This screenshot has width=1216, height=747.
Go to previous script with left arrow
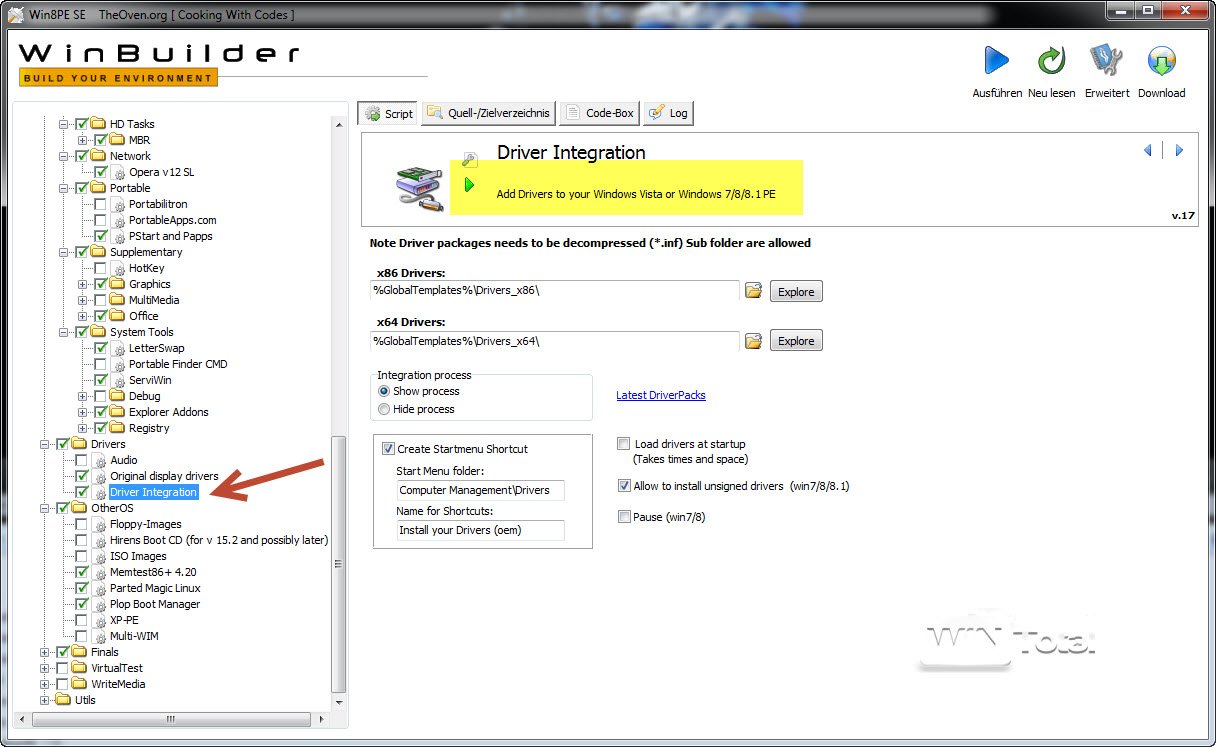1148,151
